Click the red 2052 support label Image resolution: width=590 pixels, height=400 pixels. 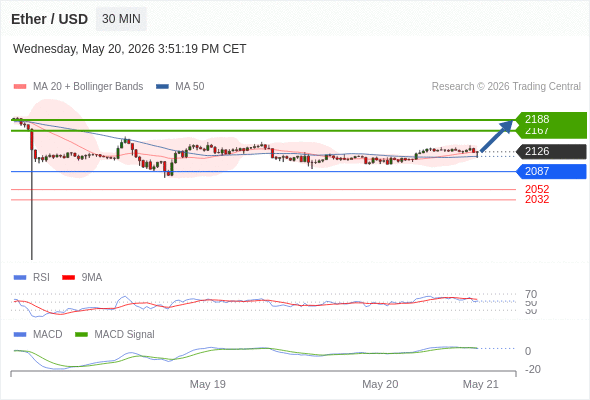537,189
